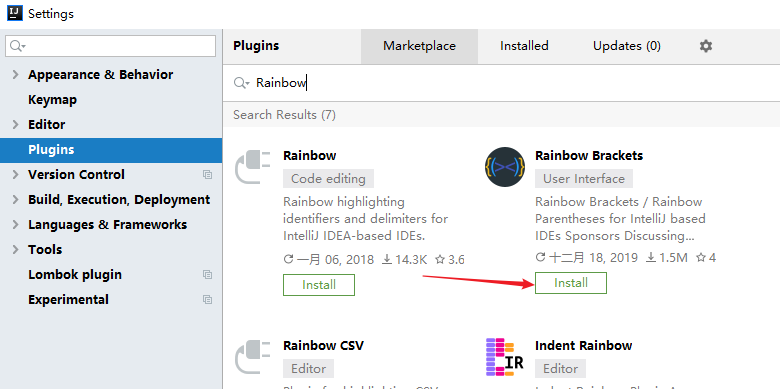Open the Rainbow CSV plugin title

[x=323, y=346]
